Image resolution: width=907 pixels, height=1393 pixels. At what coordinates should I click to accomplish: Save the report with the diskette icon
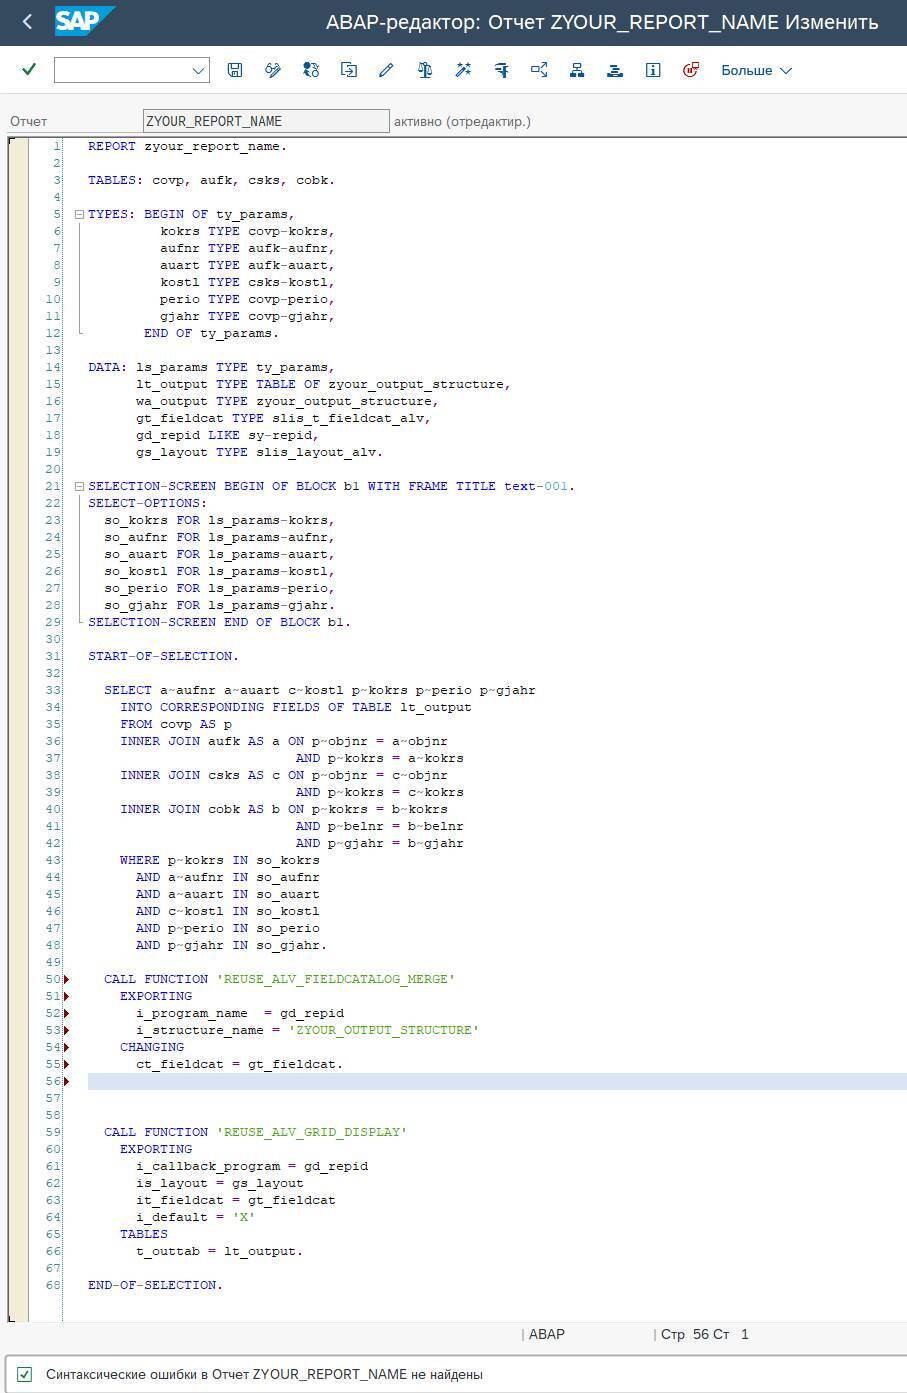tap(235, 70)
